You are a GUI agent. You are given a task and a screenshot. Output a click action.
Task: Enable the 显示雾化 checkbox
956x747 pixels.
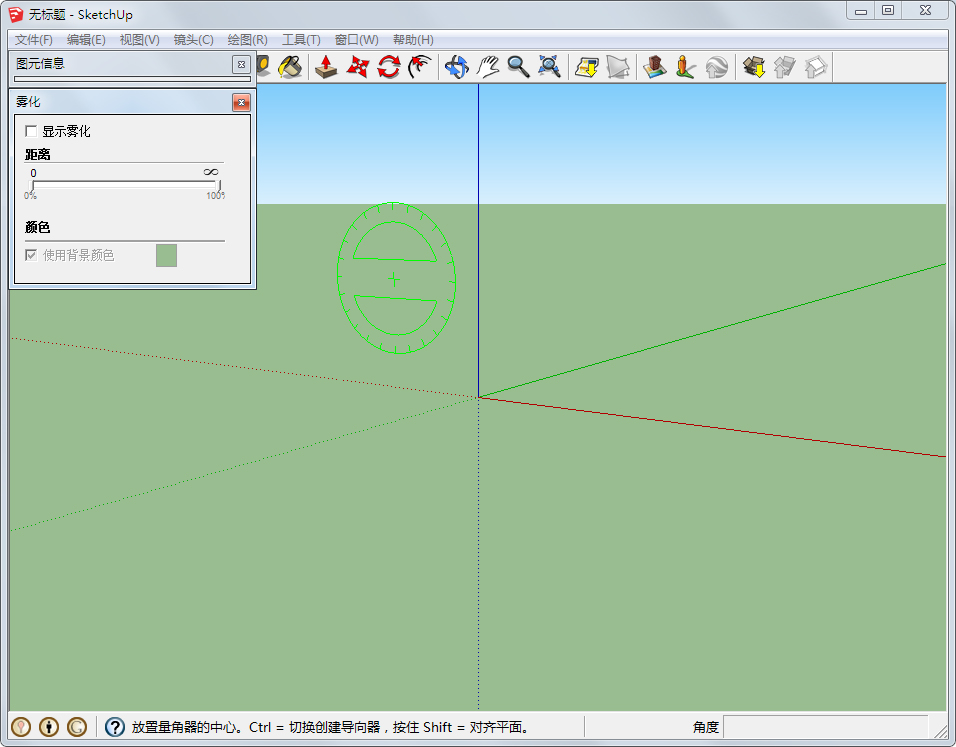point(31,131)
